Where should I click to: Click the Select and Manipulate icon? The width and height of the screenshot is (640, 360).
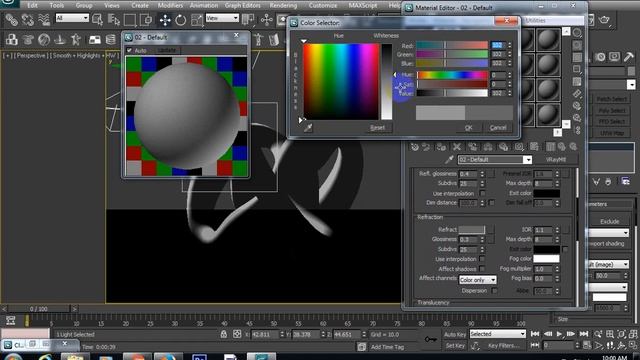(x=267, y=19)
